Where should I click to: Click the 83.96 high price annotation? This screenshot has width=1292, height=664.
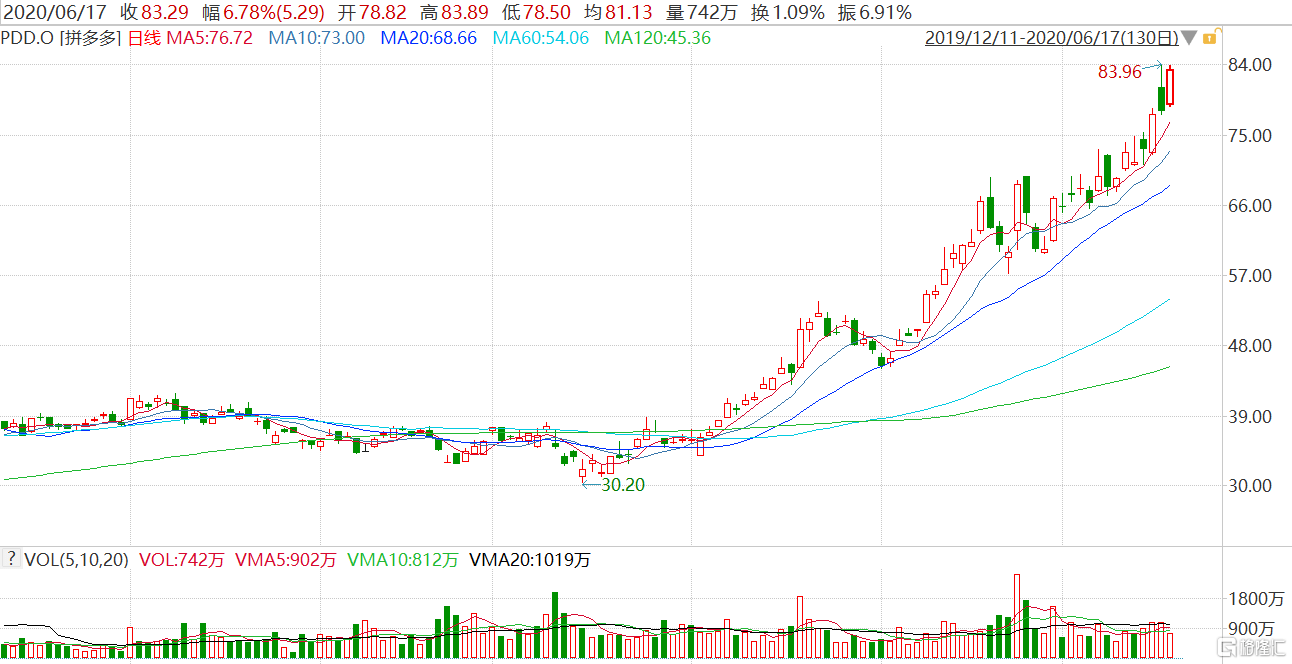[1119, 72]
